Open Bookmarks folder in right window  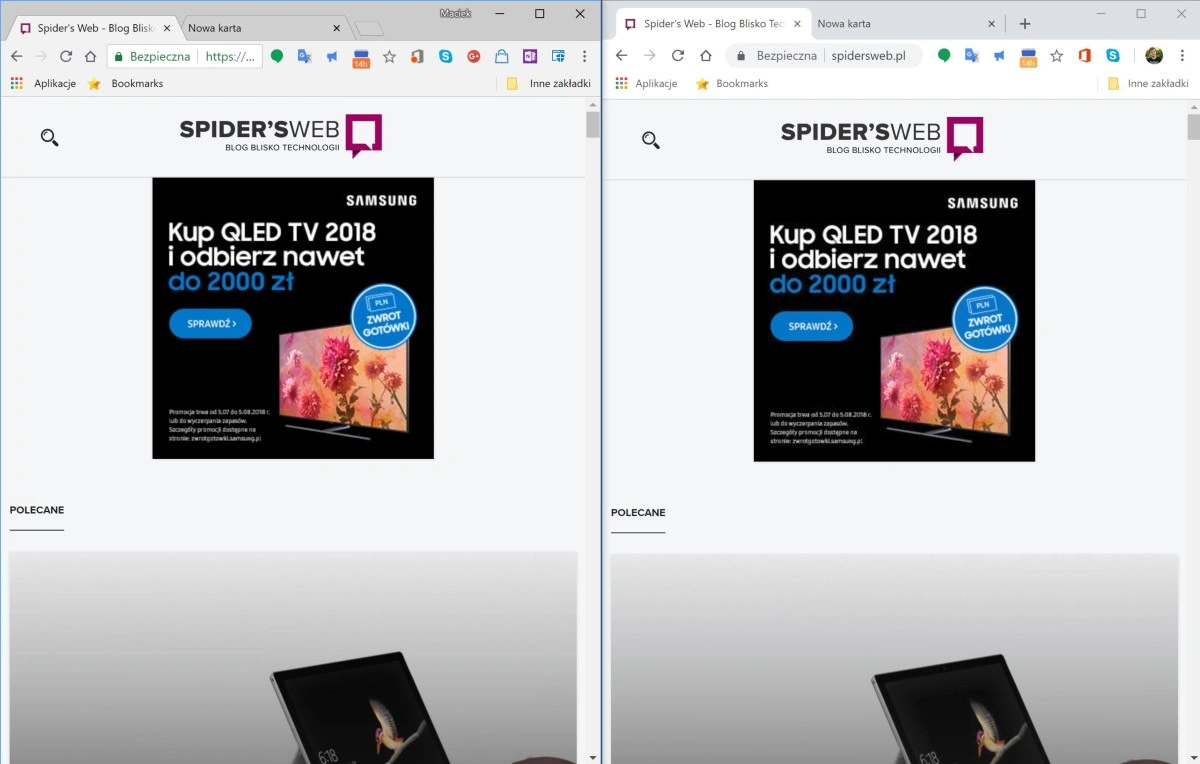731,83
